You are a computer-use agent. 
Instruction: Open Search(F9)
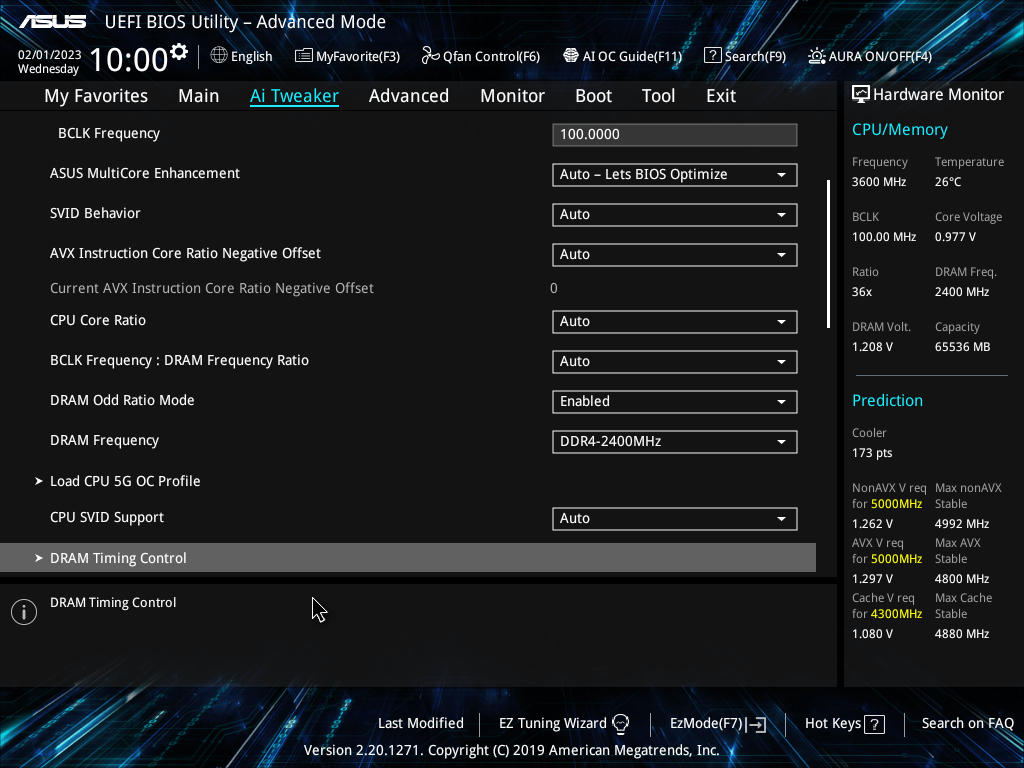(745, 56)
